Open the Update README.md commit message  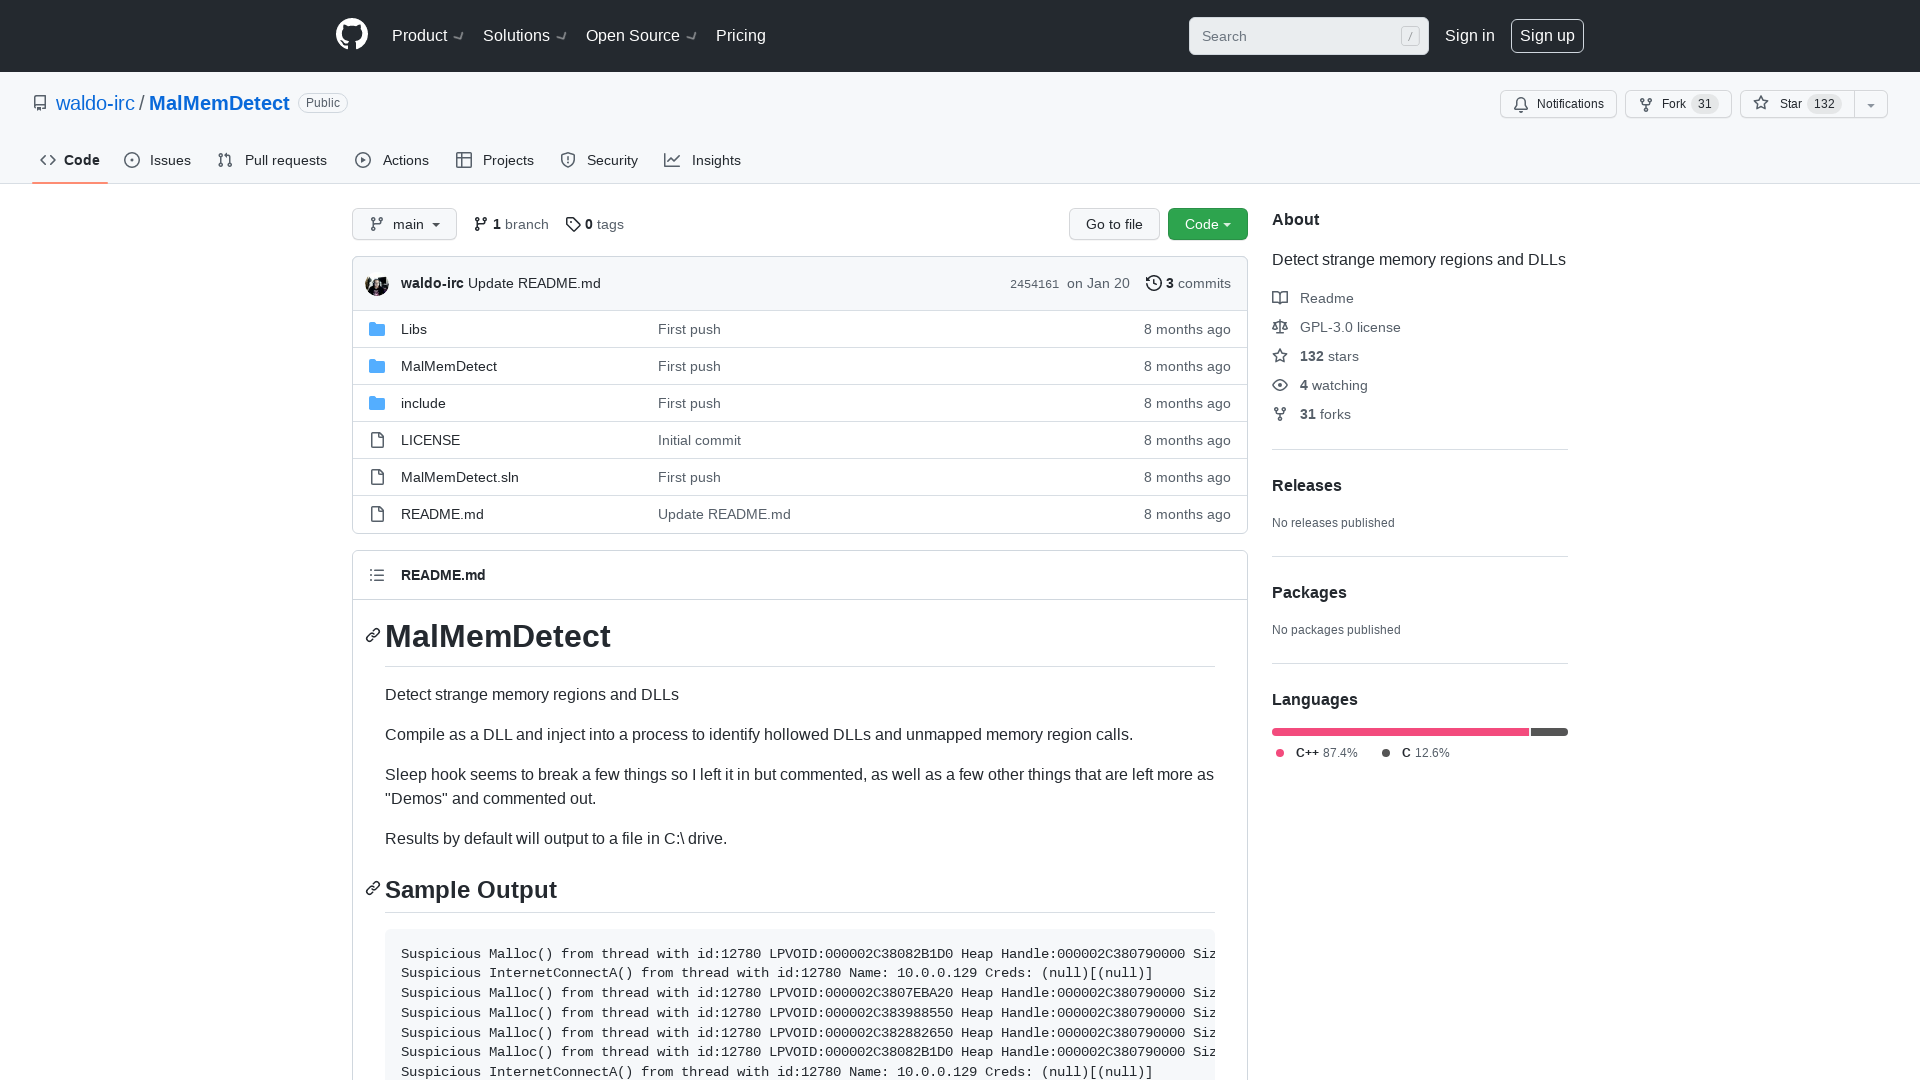pyautogui.click(x=534, y=283)
